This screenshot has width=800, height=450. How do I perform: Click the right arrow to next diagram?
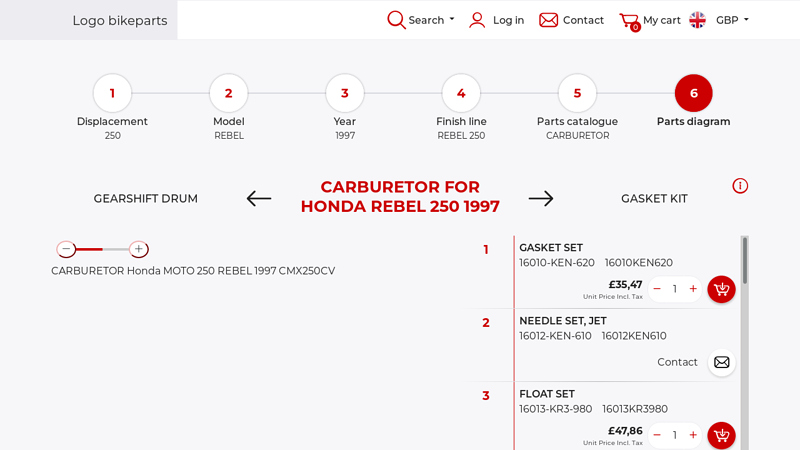(x=541, y=198)
